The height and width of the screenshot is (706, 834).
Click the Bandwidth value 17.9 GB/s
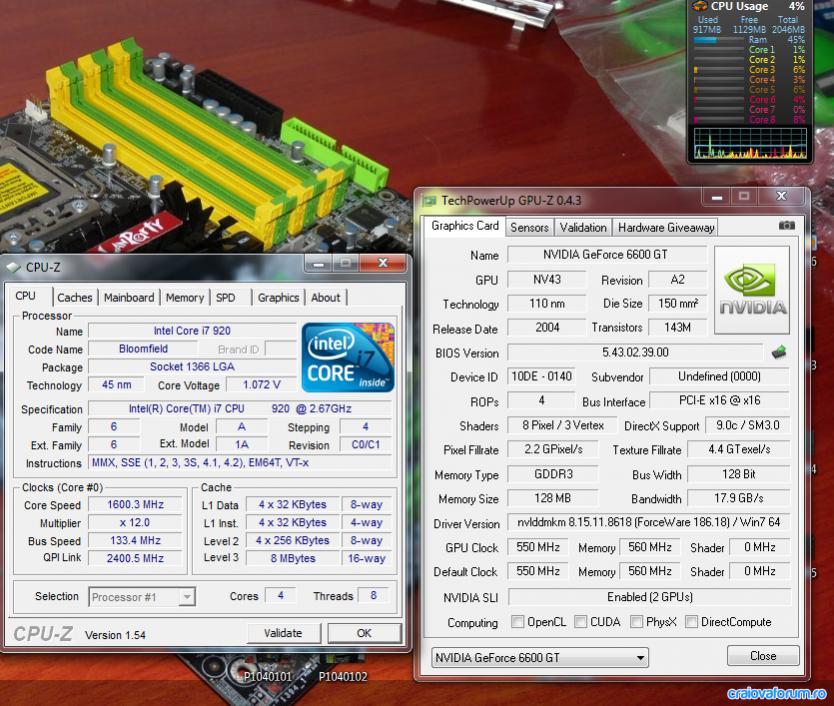pos(739,498)
